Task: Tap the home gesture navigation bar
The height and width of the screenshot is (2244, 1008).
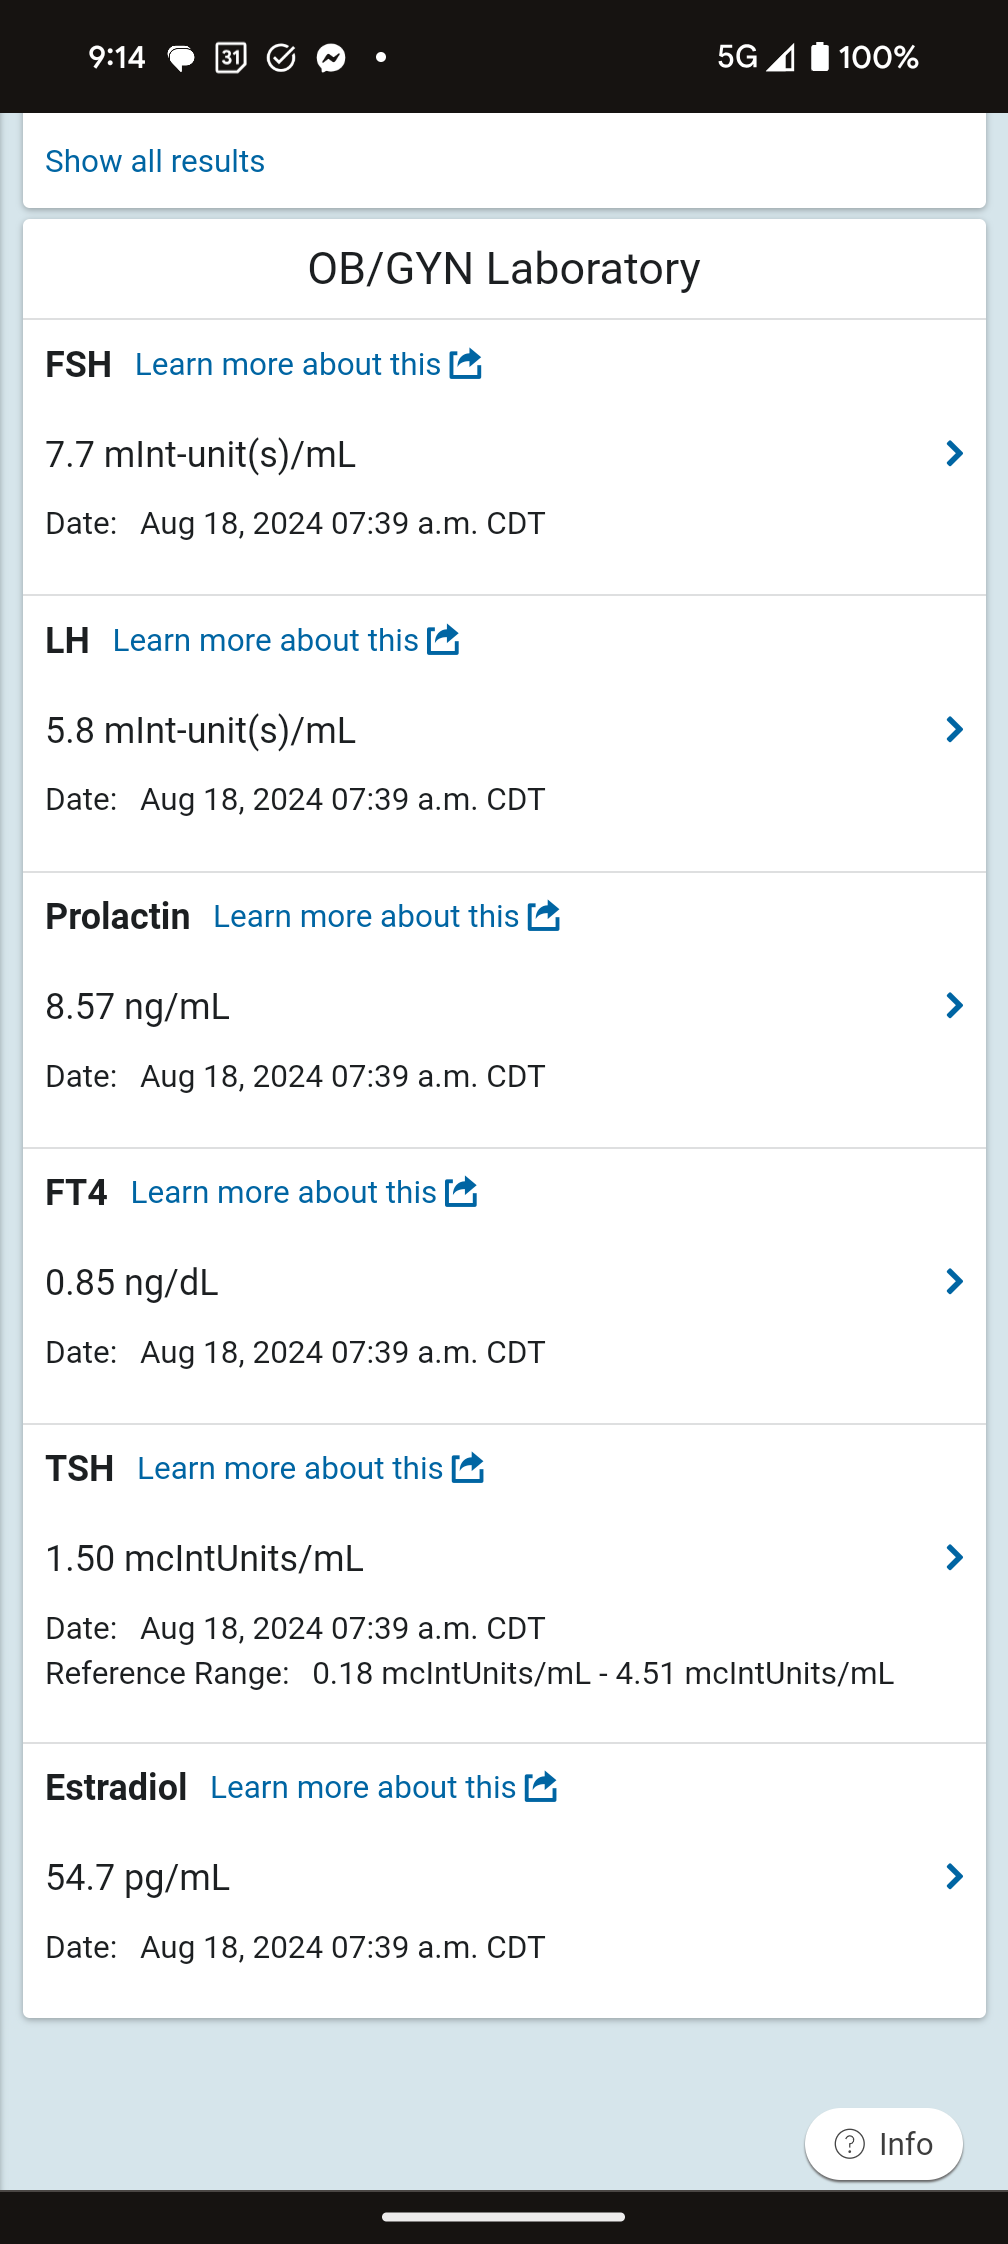Action: point(504,2217)
